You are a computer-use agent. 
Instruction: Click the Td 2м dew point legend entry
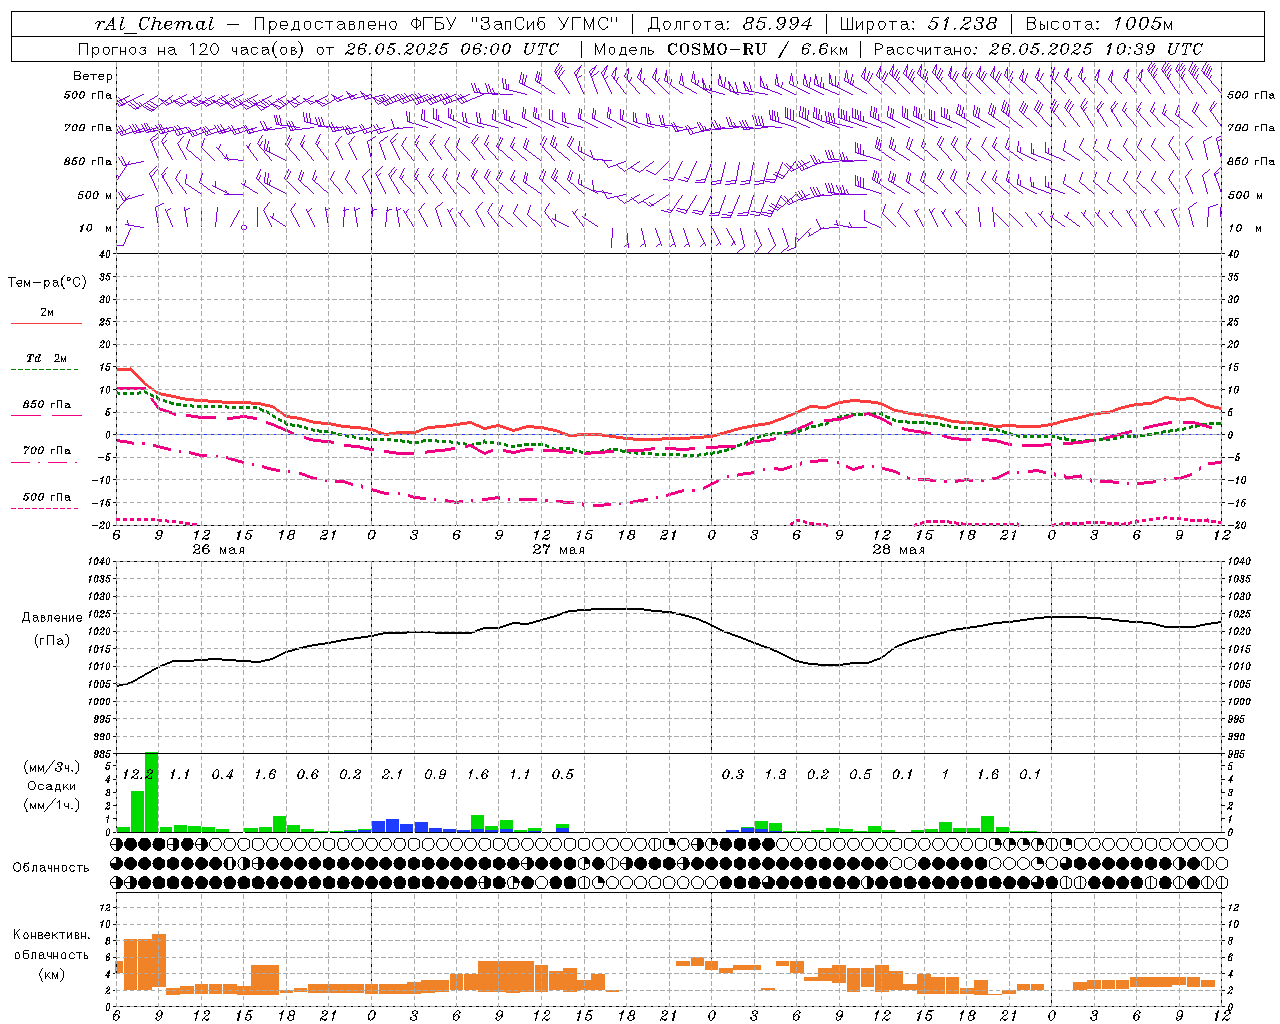pos(46,359)
